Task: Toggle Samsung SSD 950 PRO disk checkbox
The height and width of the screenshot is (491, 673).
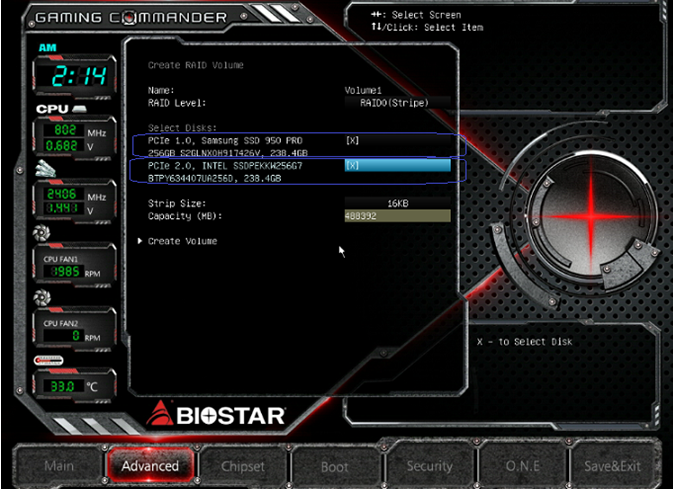Action: click(397, 140)
